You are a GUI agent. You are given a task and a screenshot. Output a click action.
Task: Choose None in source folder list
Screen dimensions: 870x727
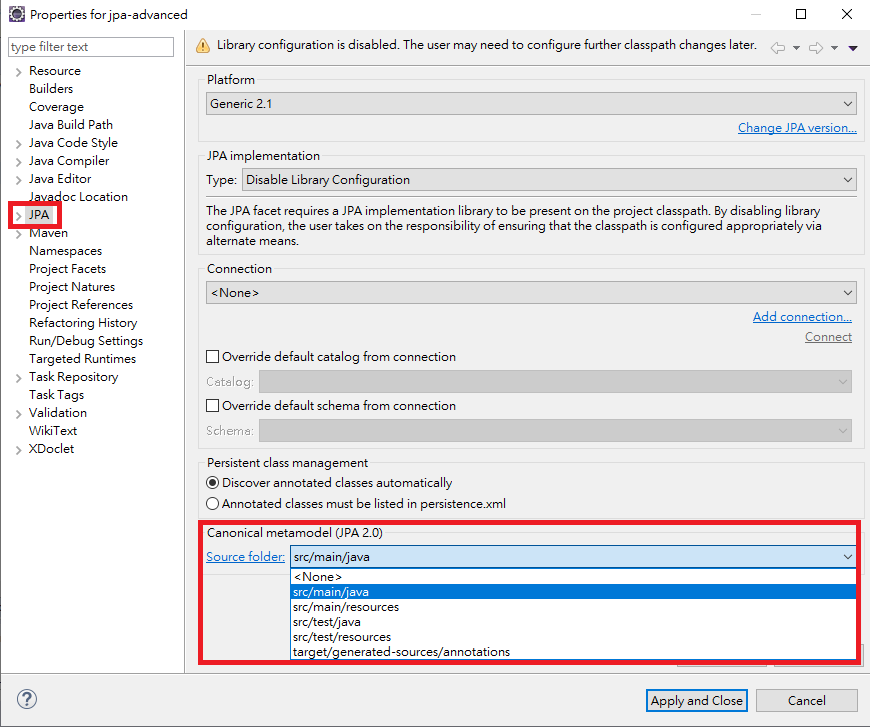(573, 577)
